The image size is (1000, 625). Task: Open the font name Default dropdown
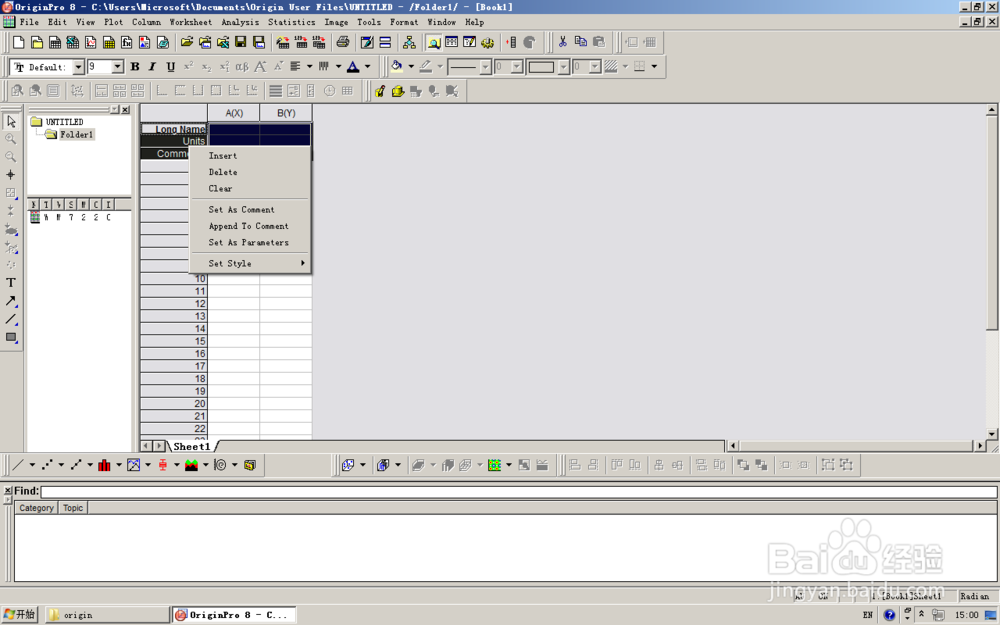(x=78, y=66)
